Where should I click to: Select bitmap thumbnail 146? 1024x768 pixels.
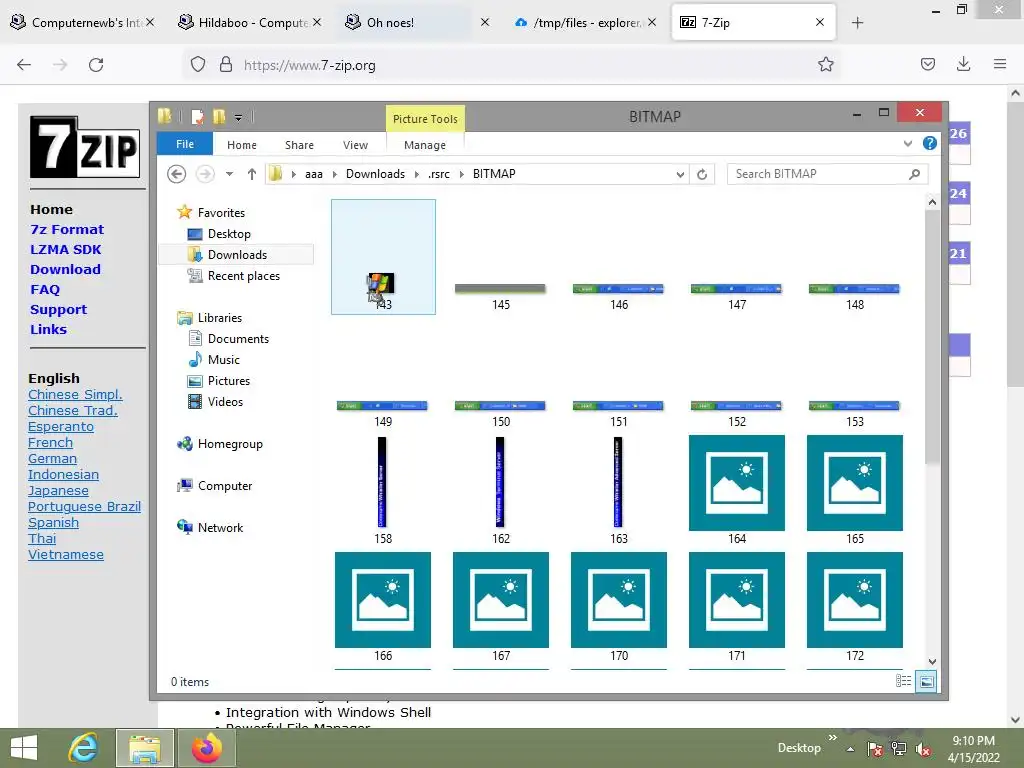pyautogui.click(x=618, y=289)
